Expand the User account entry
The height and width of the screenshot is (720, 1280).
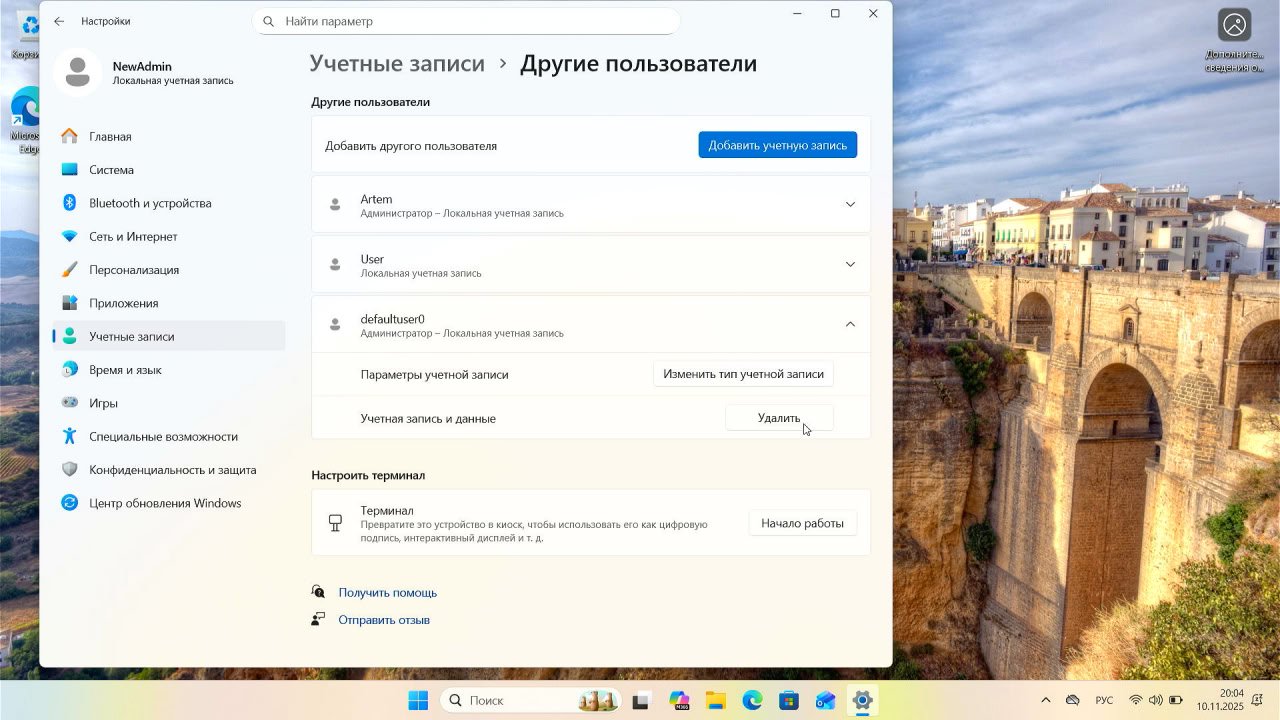point(849,264)
